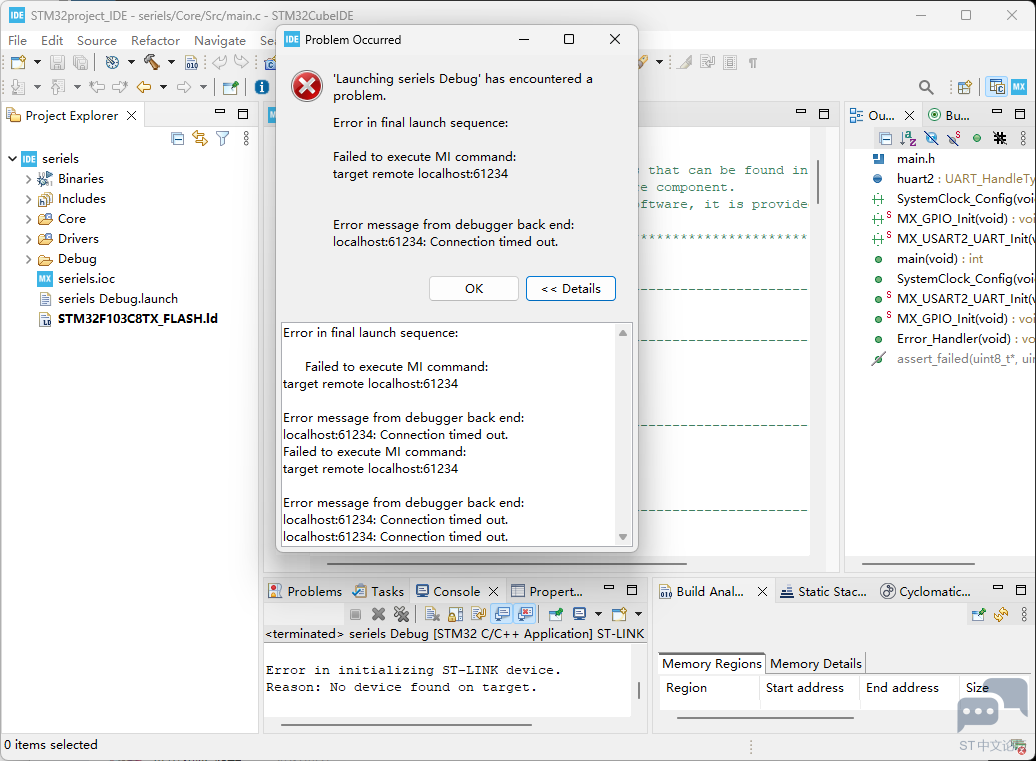Click the New file toolbar icon
This screenshot has height=761, width=1036.
(x=18, y=62)
